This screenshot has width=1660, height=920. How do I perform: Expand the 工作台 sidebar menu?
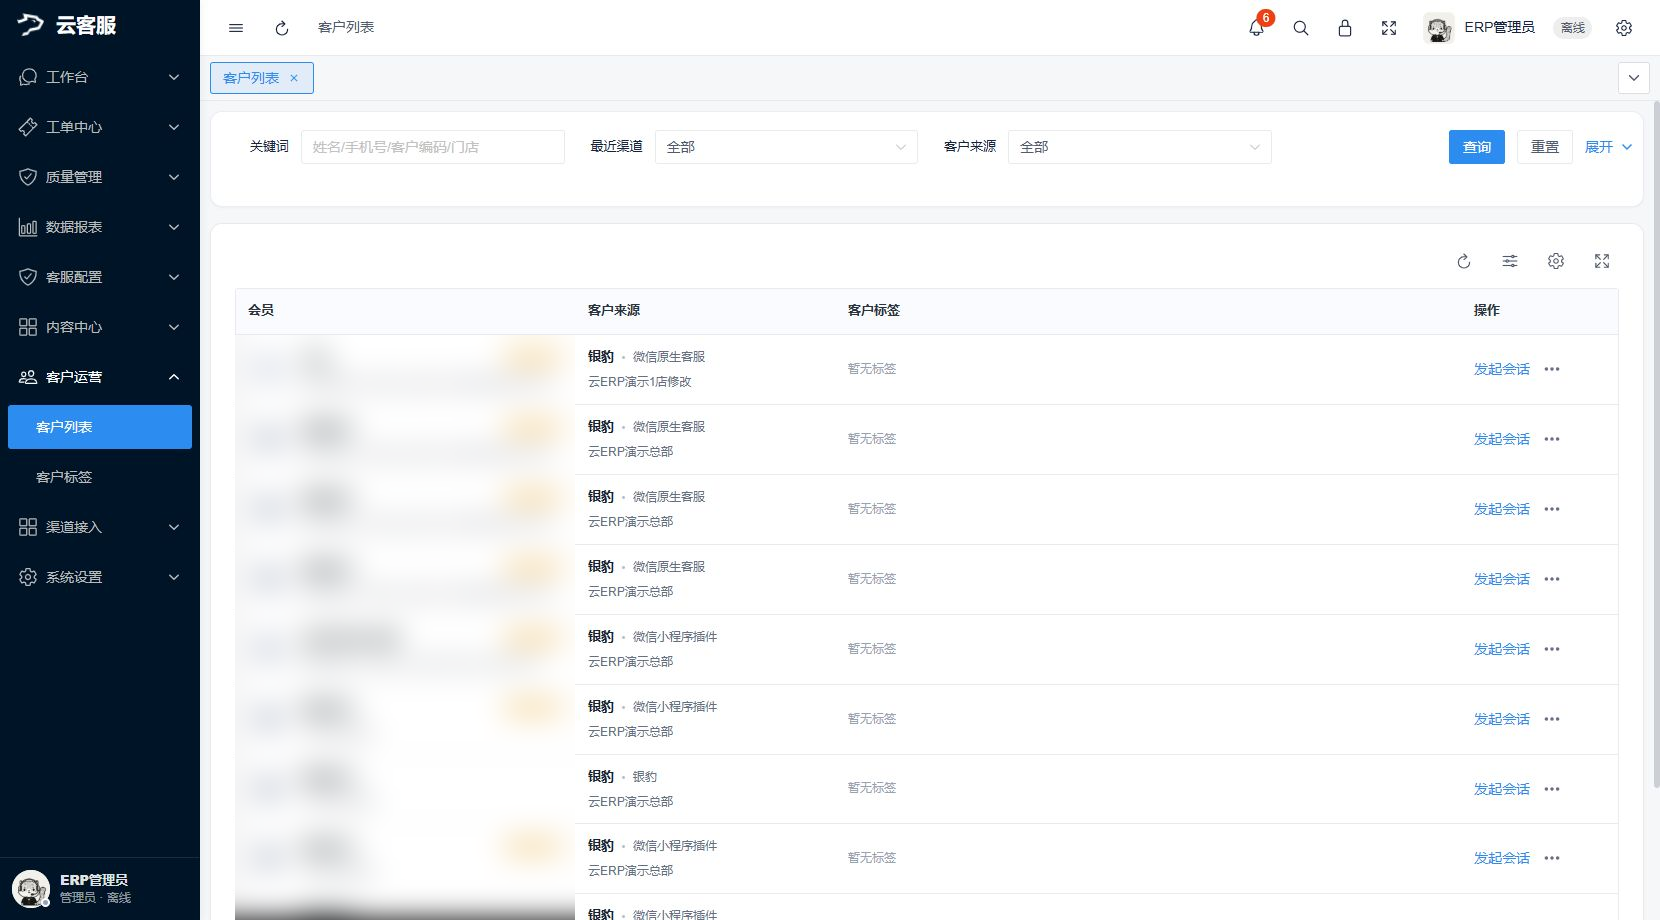100,77
